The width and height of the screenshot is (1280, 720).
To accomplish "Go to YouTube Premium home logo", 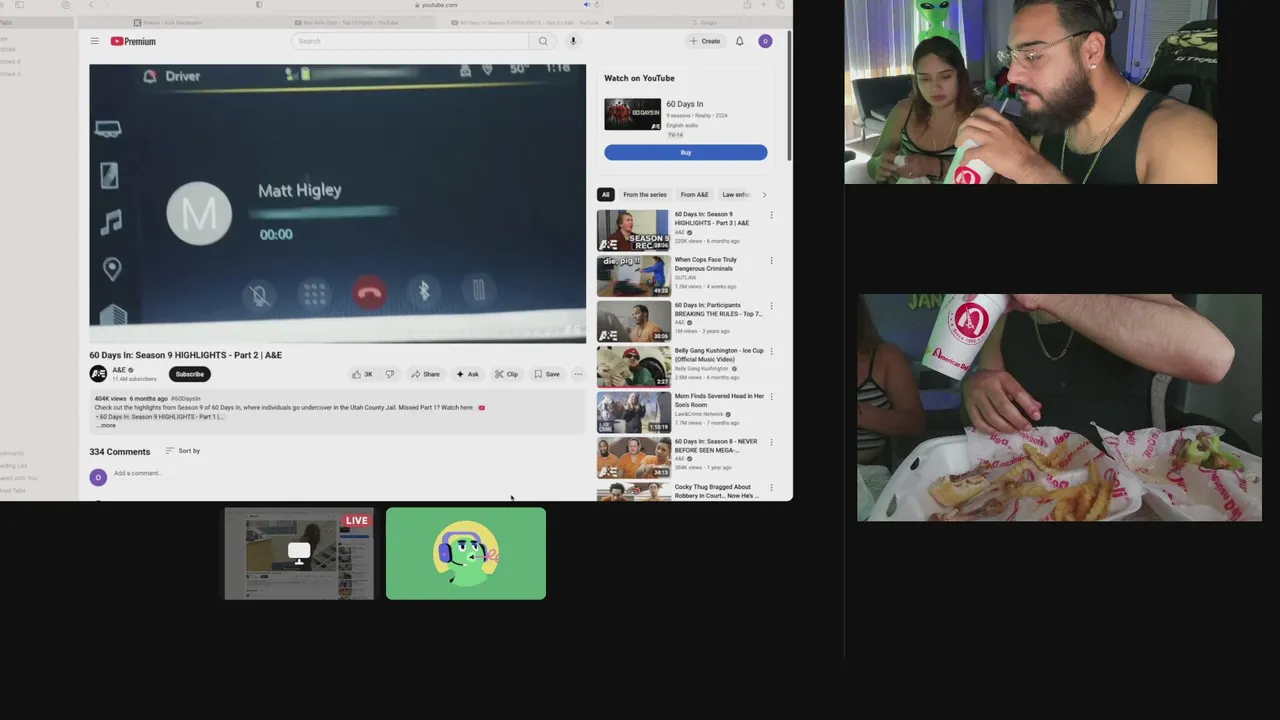I will point(133,41).
